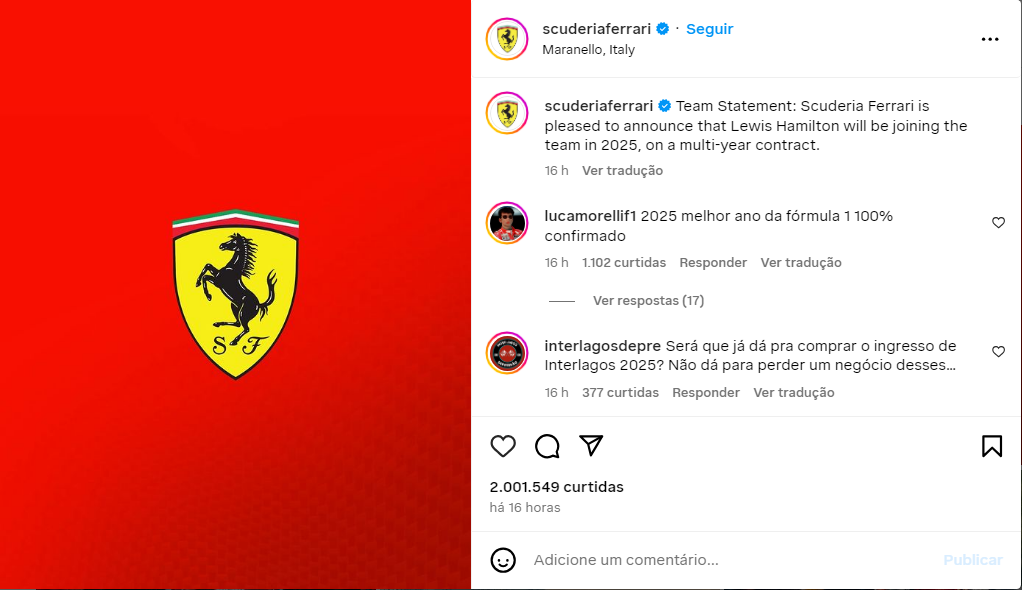Show who liked: 2.001.549 curtidas
The height and width of the screenshot is (590, 1022).
coord(557,487)
